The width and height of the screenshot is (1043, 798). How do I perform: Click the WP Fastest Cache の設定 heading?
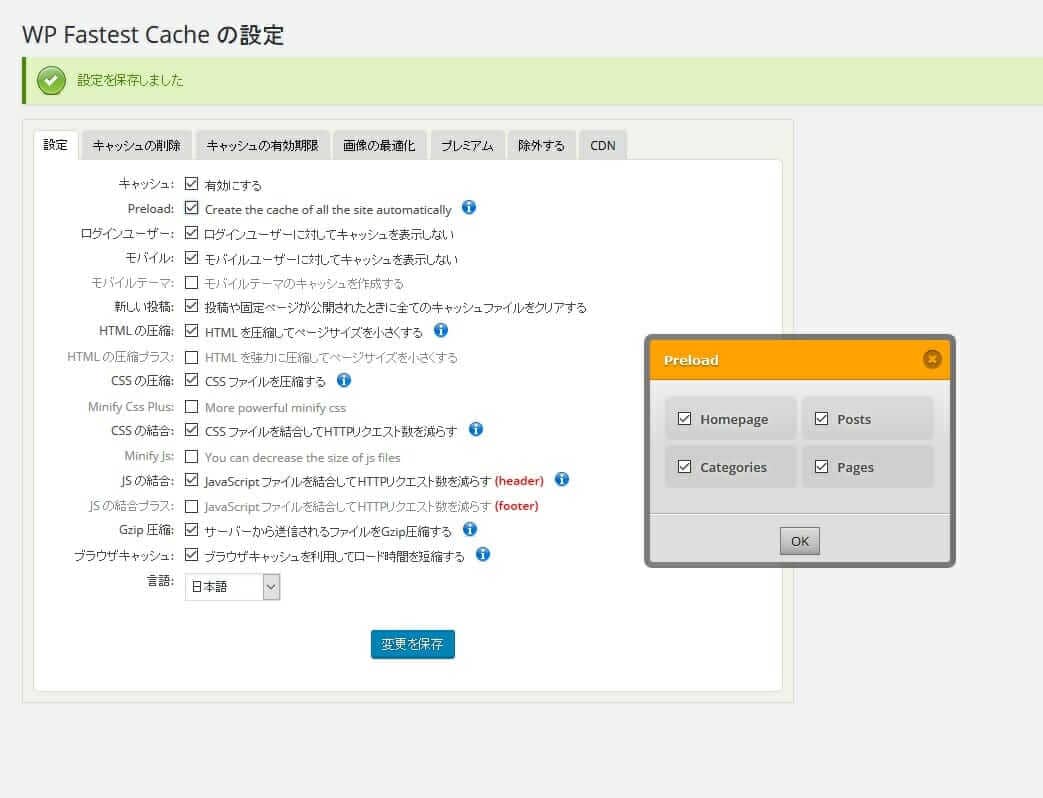(x=153, y=35)
